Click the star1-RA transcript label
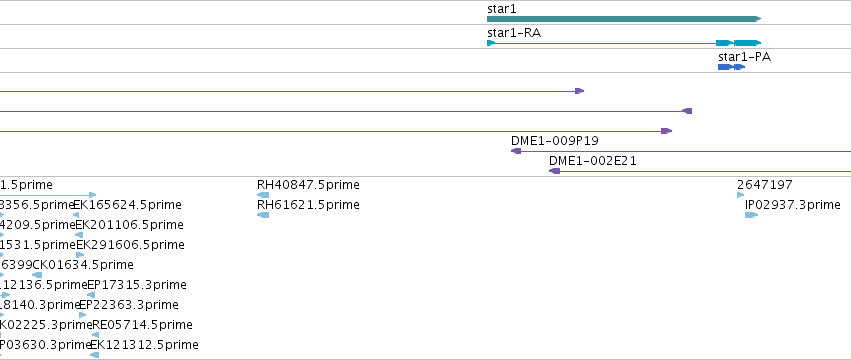The height and width of the screenshot is (360, 851). 514,33
